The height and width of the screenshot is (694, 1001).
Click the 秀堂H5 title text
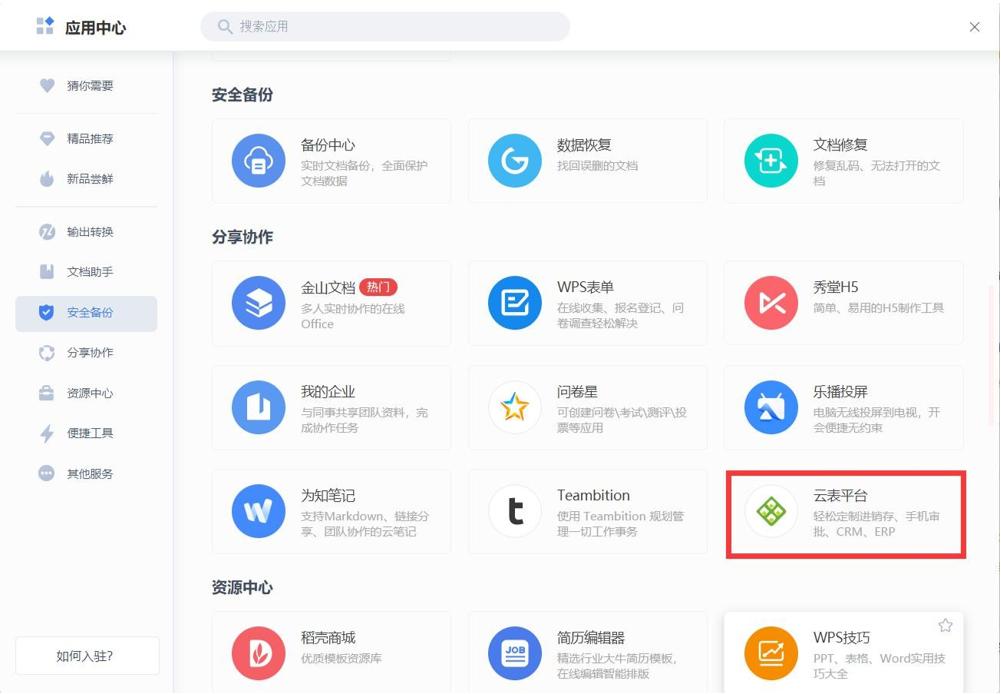[x=836, y=287]
